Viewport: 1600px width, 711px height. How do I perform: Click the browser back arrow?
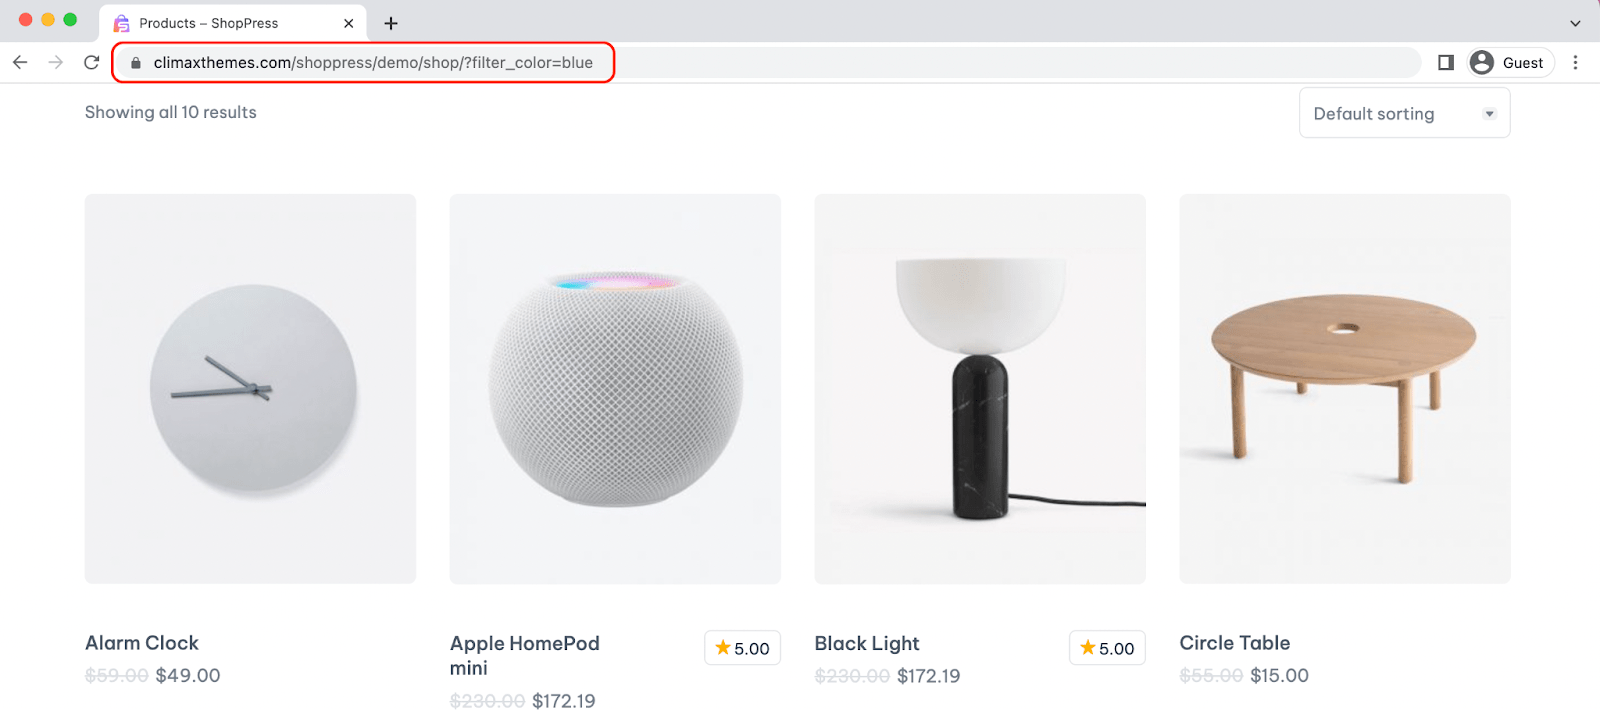20,62
